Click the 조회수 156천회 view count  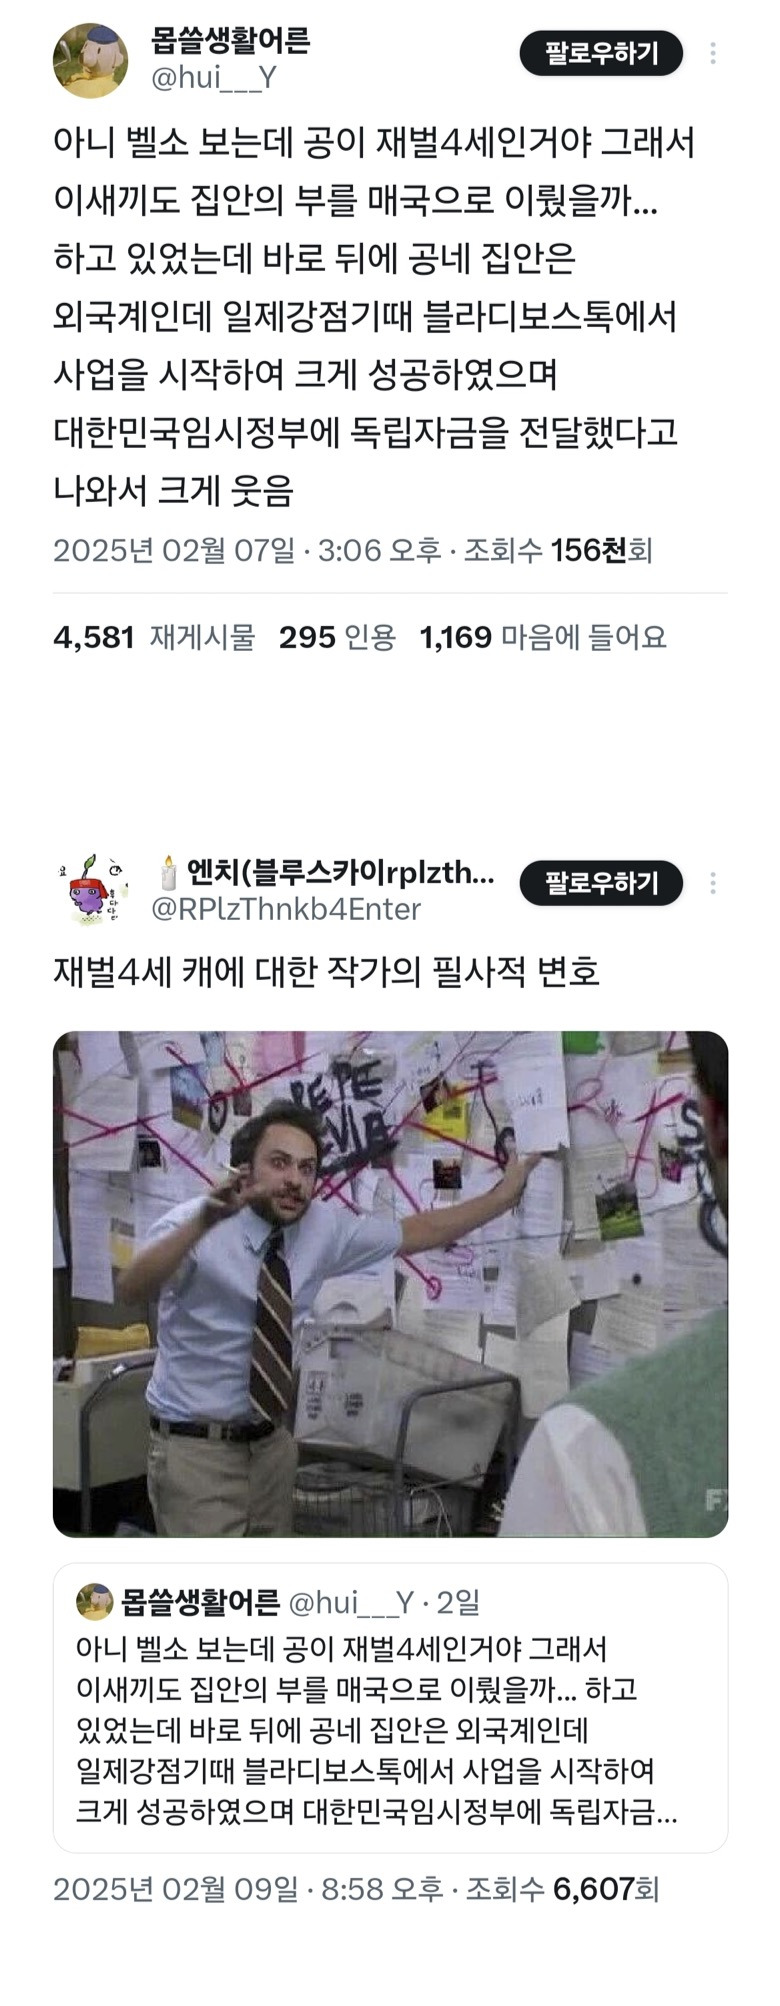(558, 550)
